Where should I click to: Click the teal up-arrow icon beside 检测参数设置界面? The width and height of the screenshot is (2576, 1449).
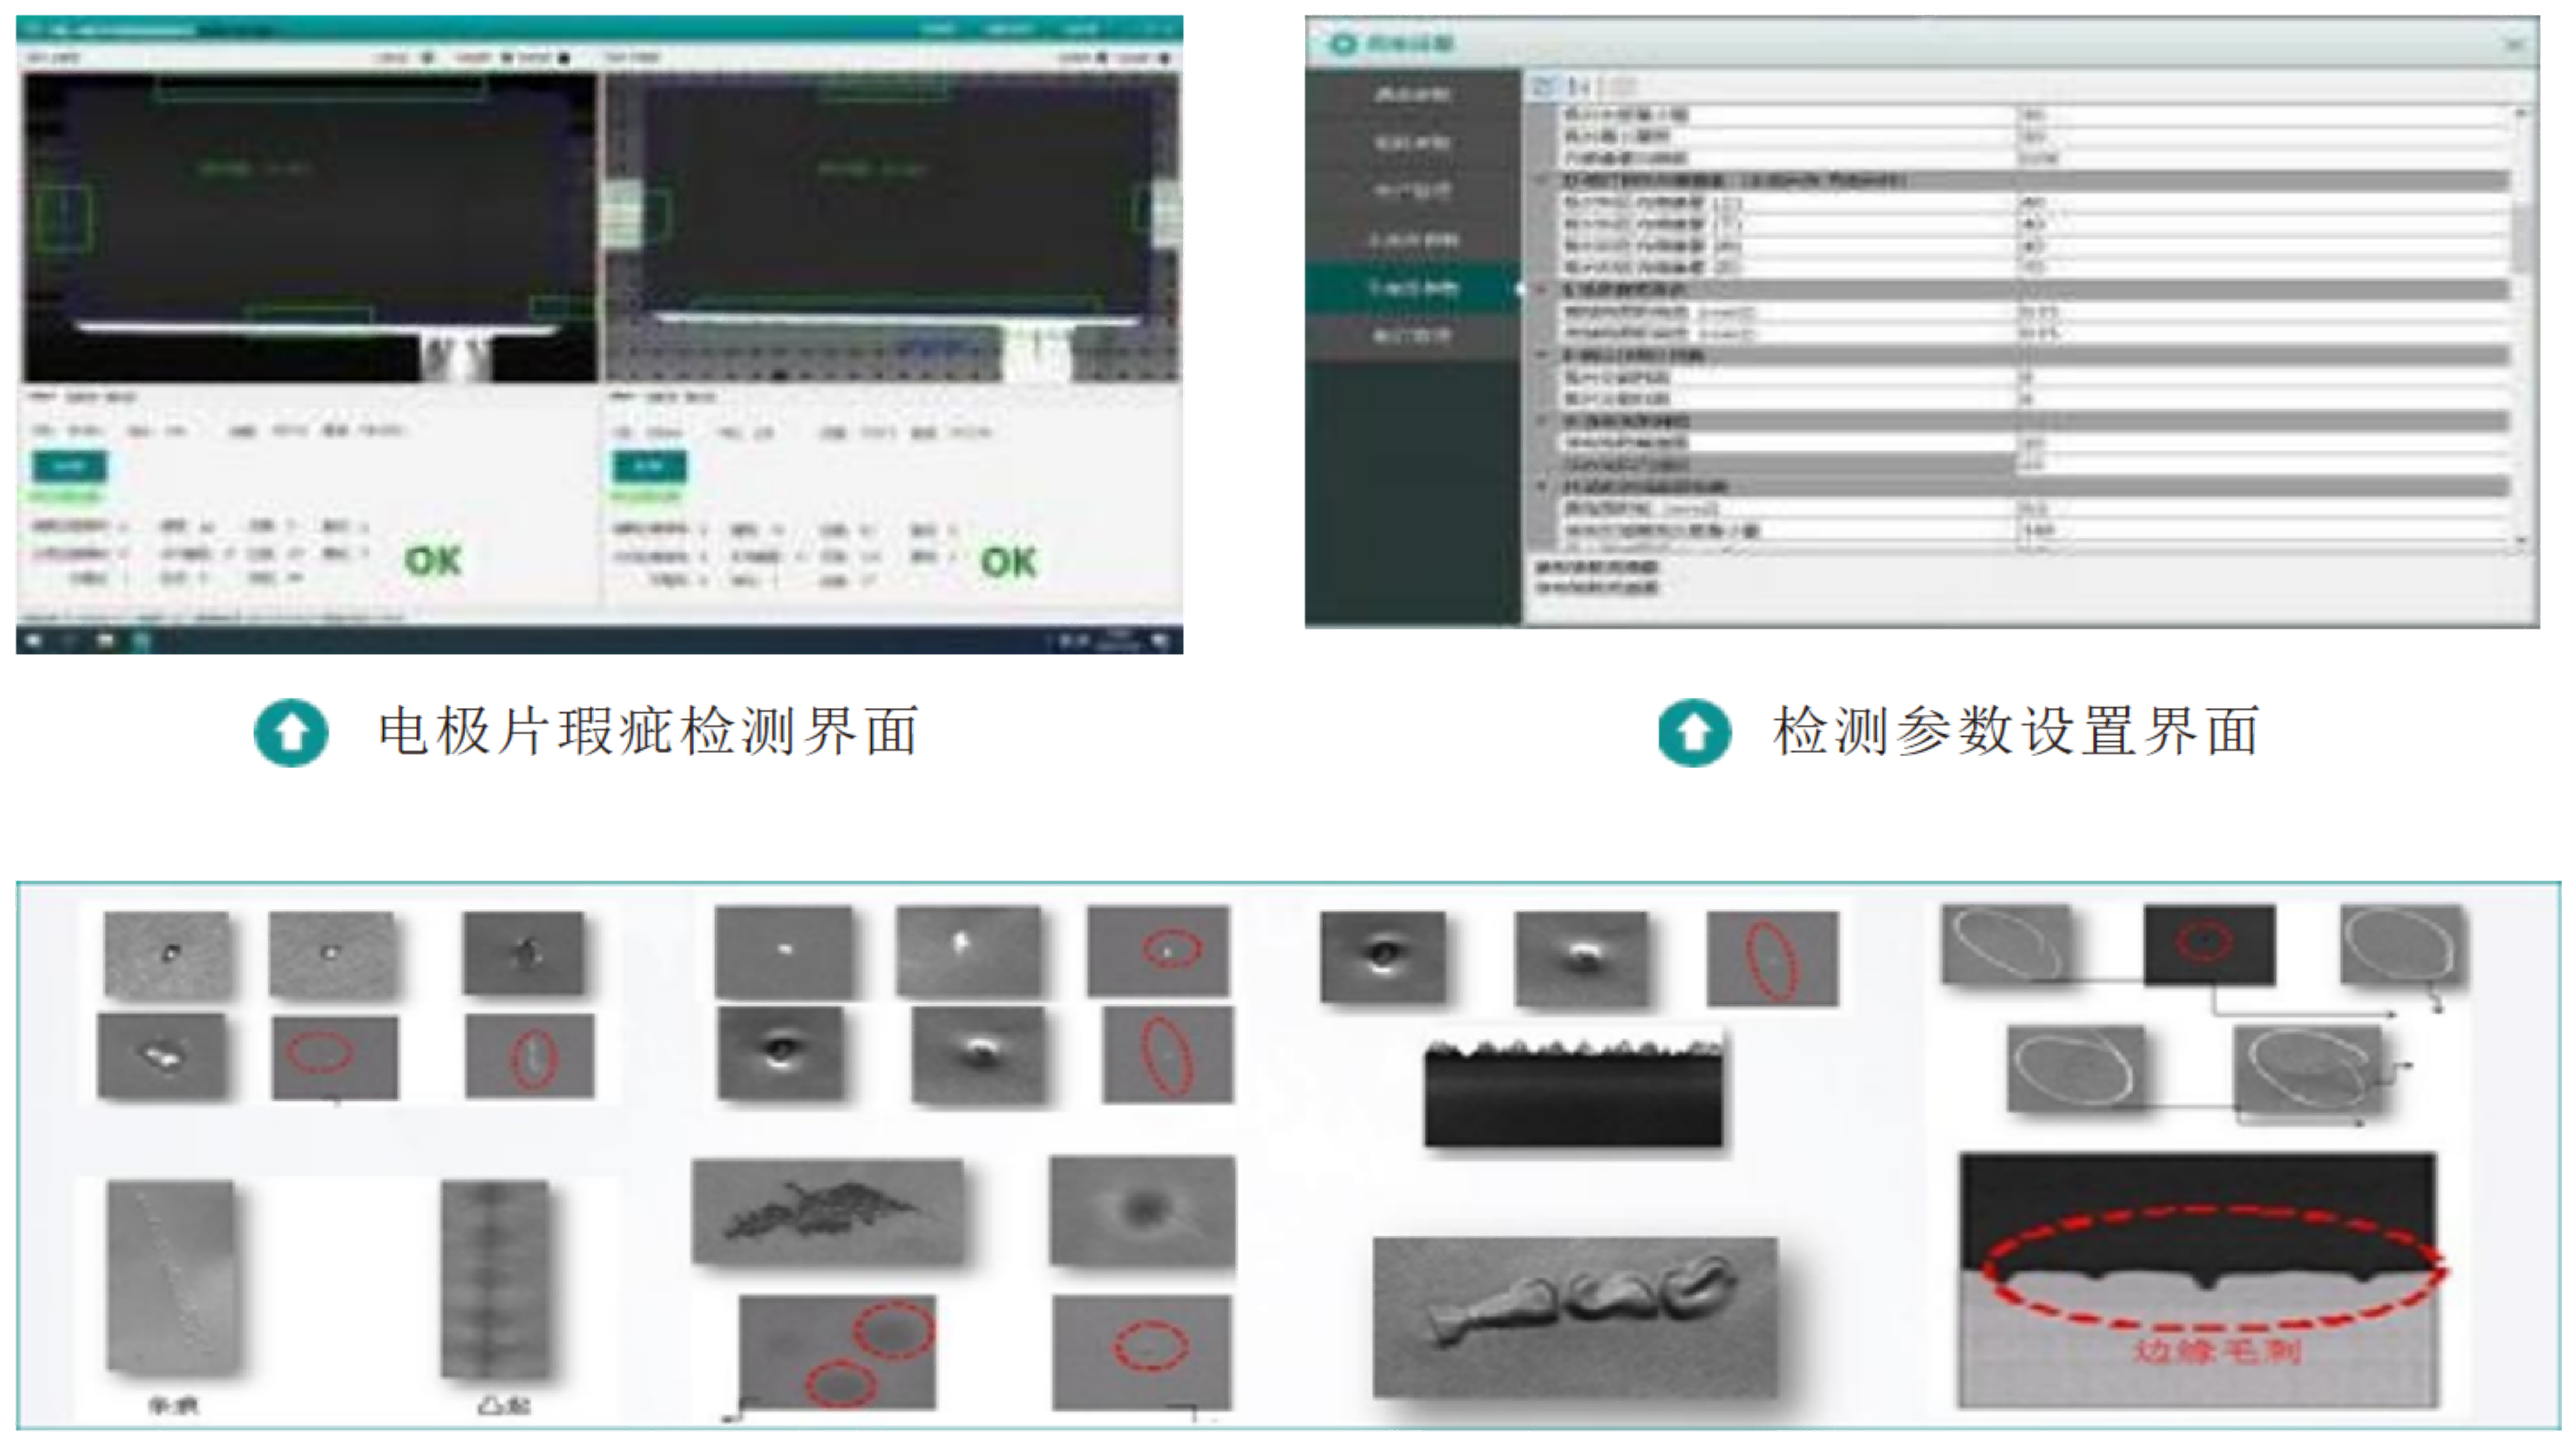pos(1694,733)
